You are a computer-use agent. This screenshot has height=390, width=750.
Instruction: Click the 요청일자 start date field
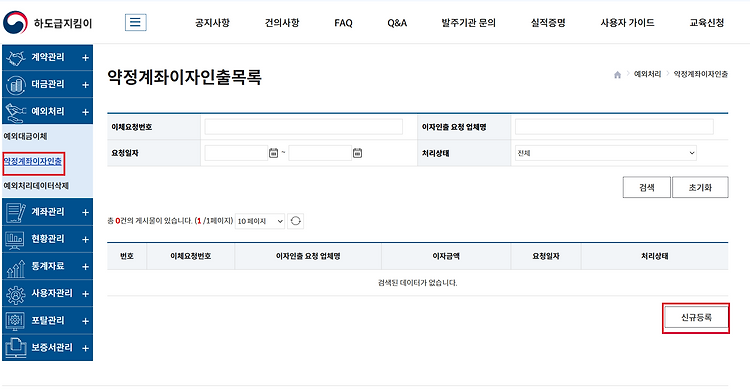pyautogui.click(x=236, y=153)
